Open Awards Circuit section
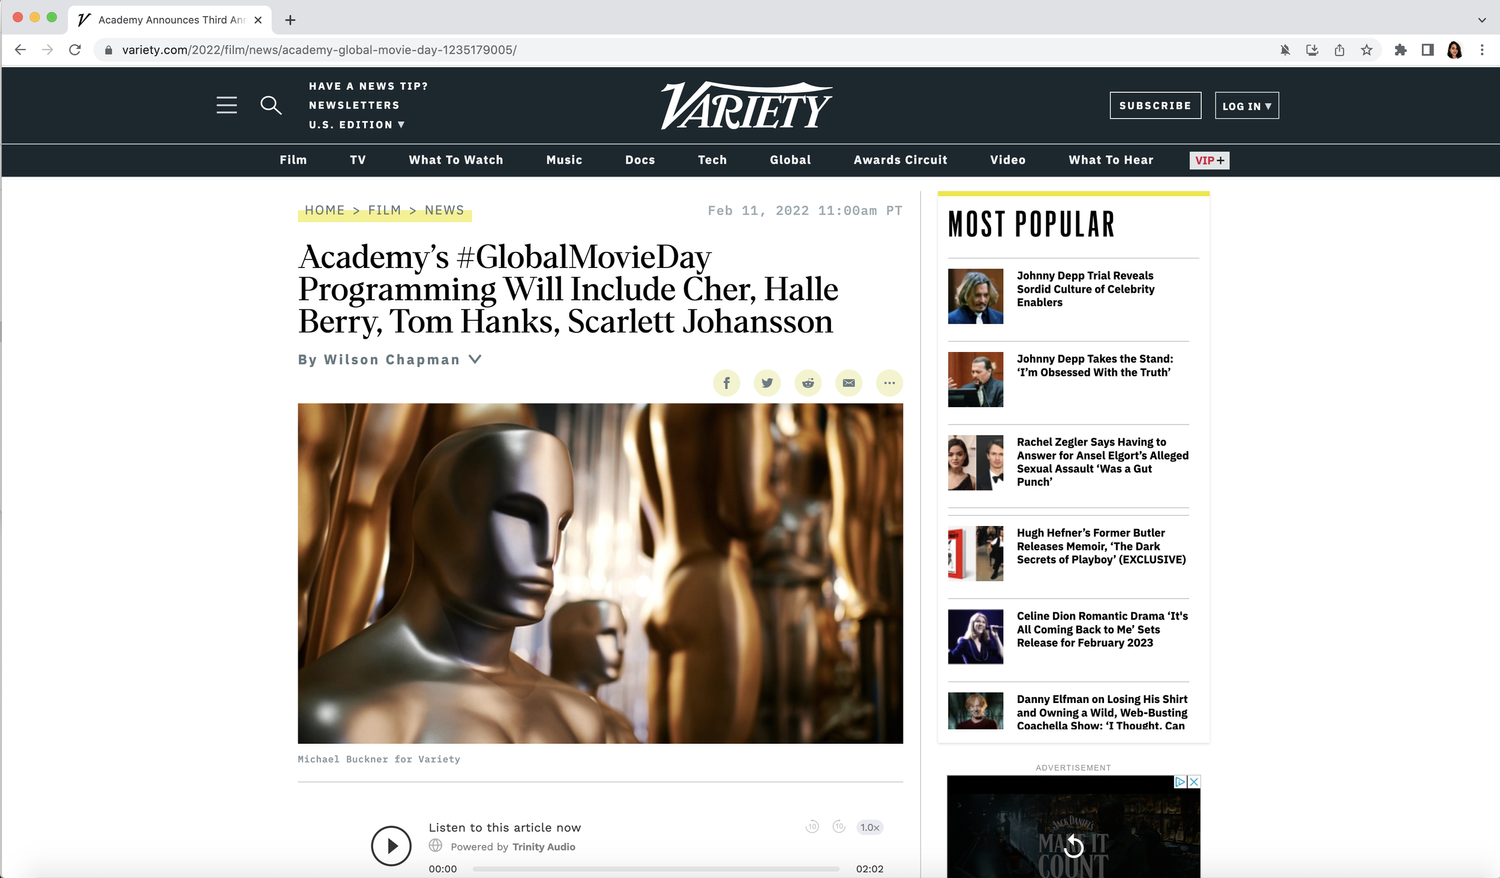This screenshot has height=878, width=1500. 900,160
